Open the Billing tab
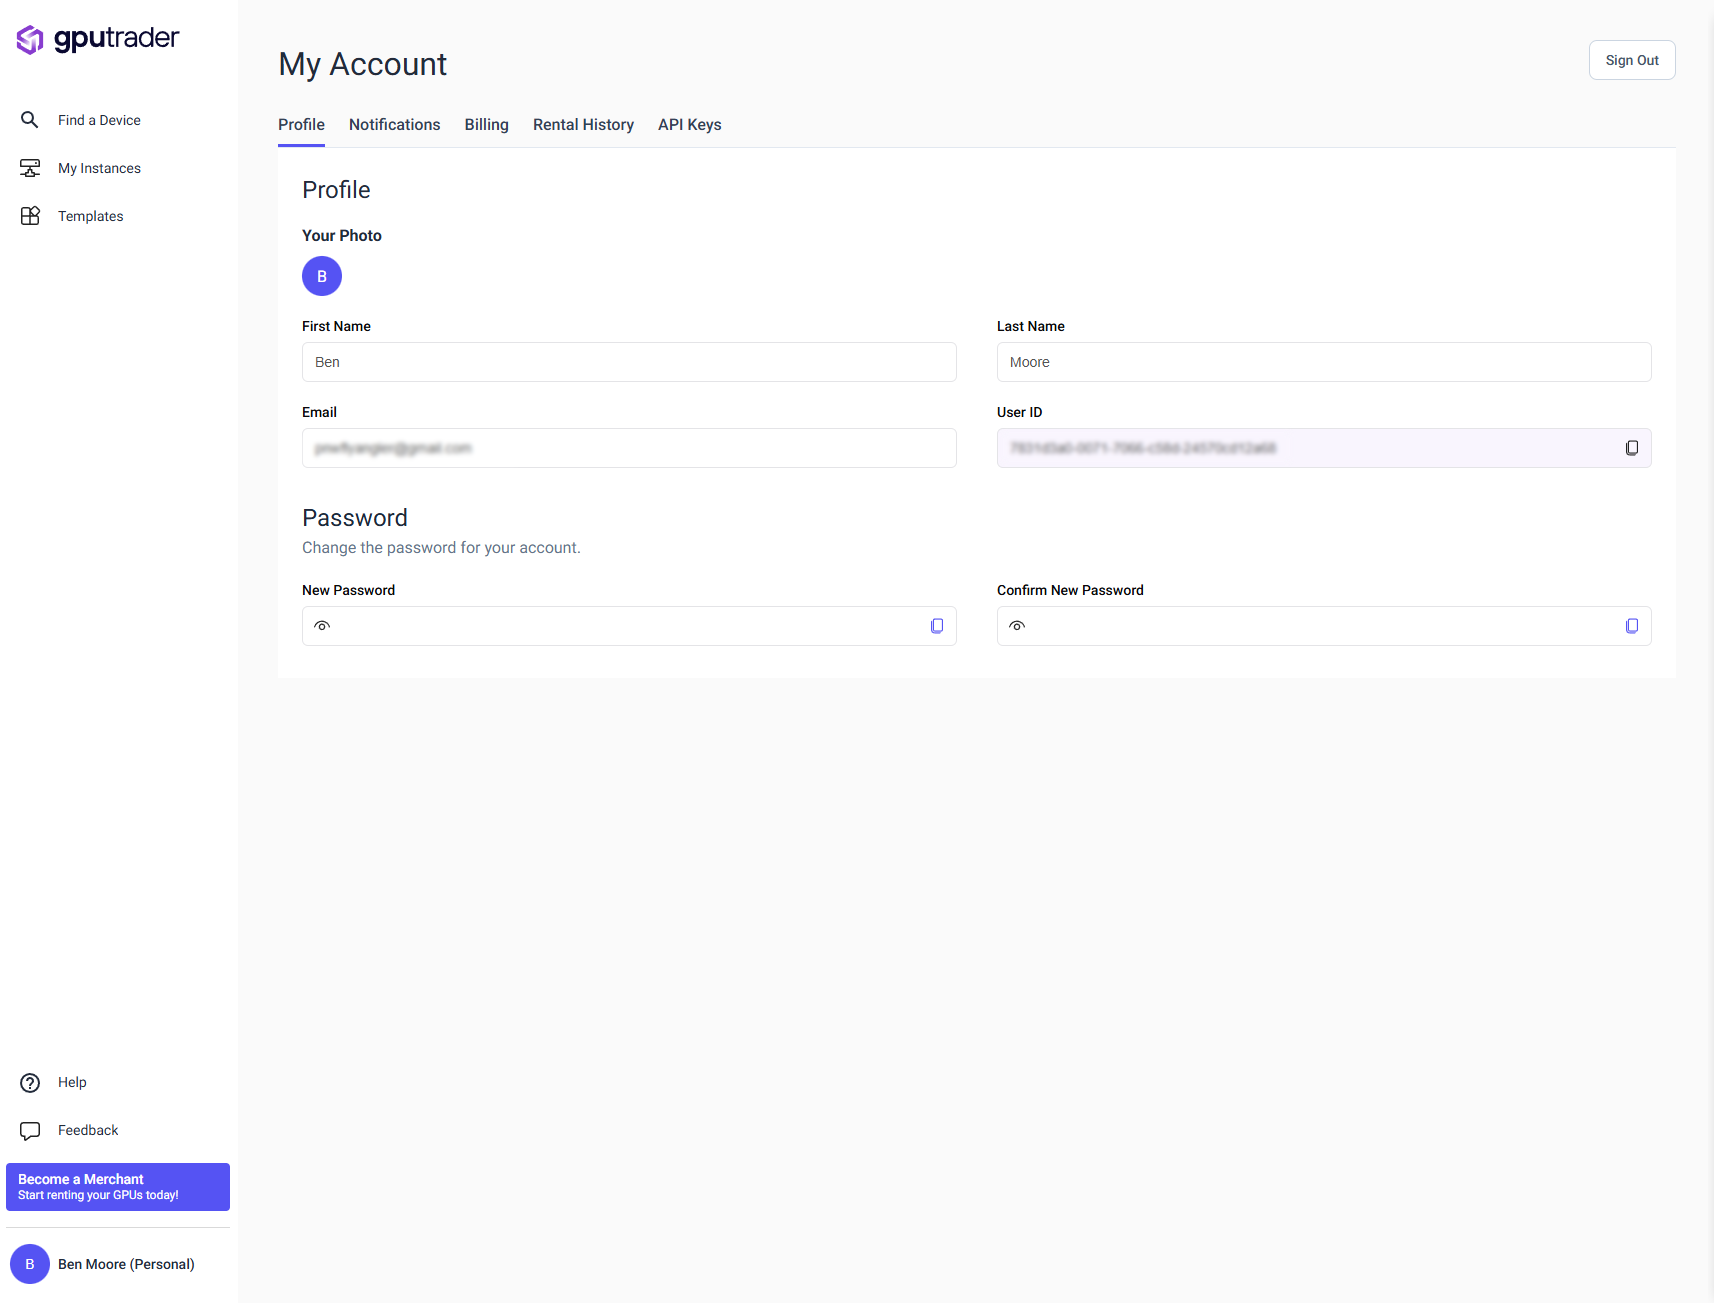 [486, 125]
